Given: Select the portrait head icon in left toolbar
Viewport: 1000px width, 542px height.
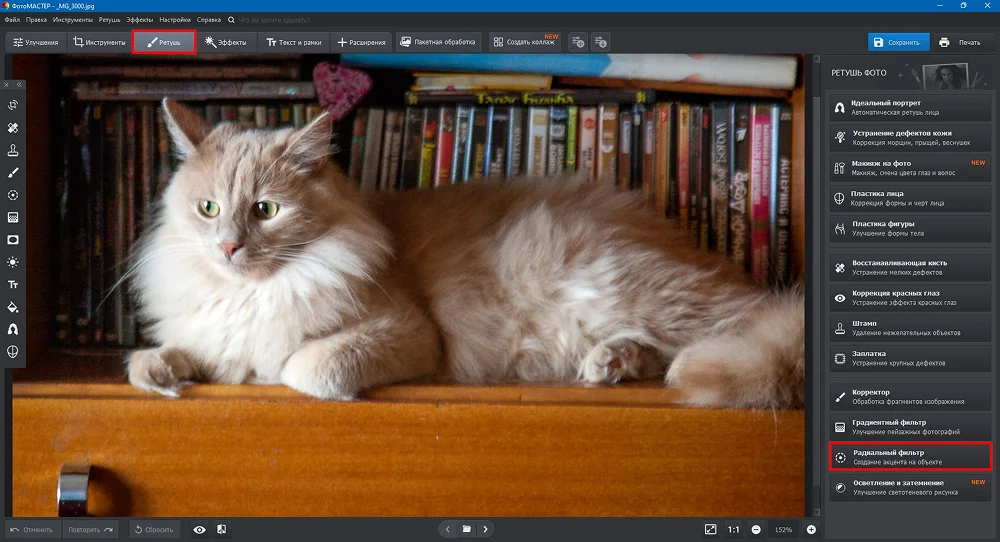Looking at the screenshot, I should point(13,329).
